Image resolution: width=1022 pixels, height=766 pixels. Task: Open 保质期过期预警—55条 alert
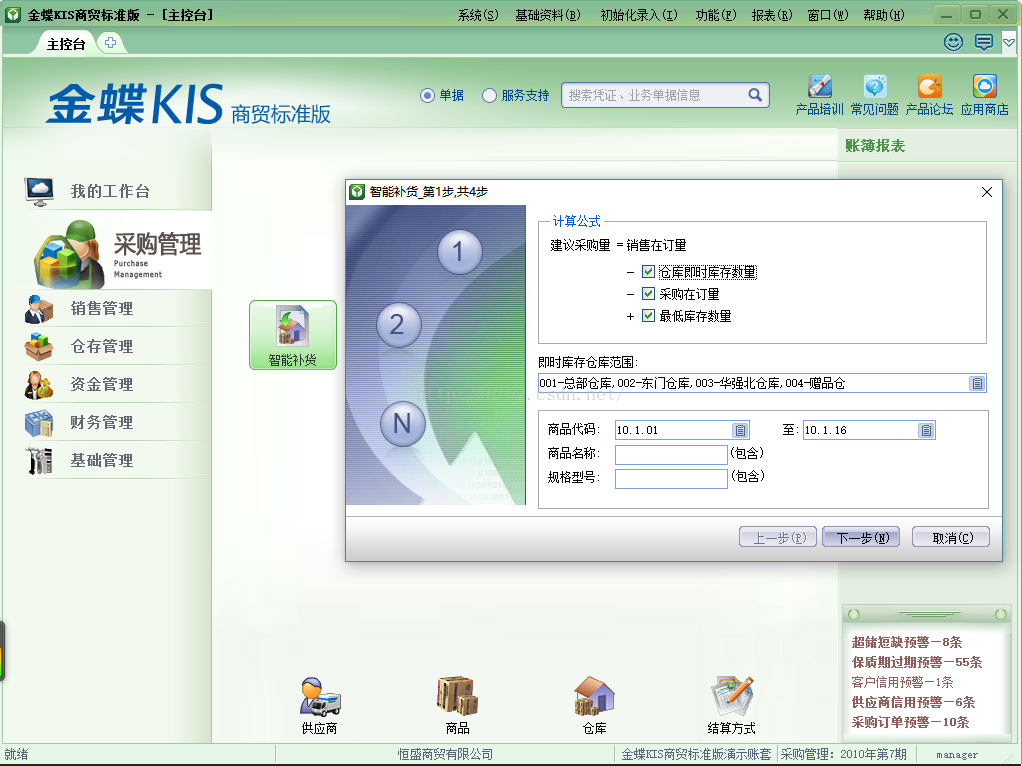click(x=916, y=662)
